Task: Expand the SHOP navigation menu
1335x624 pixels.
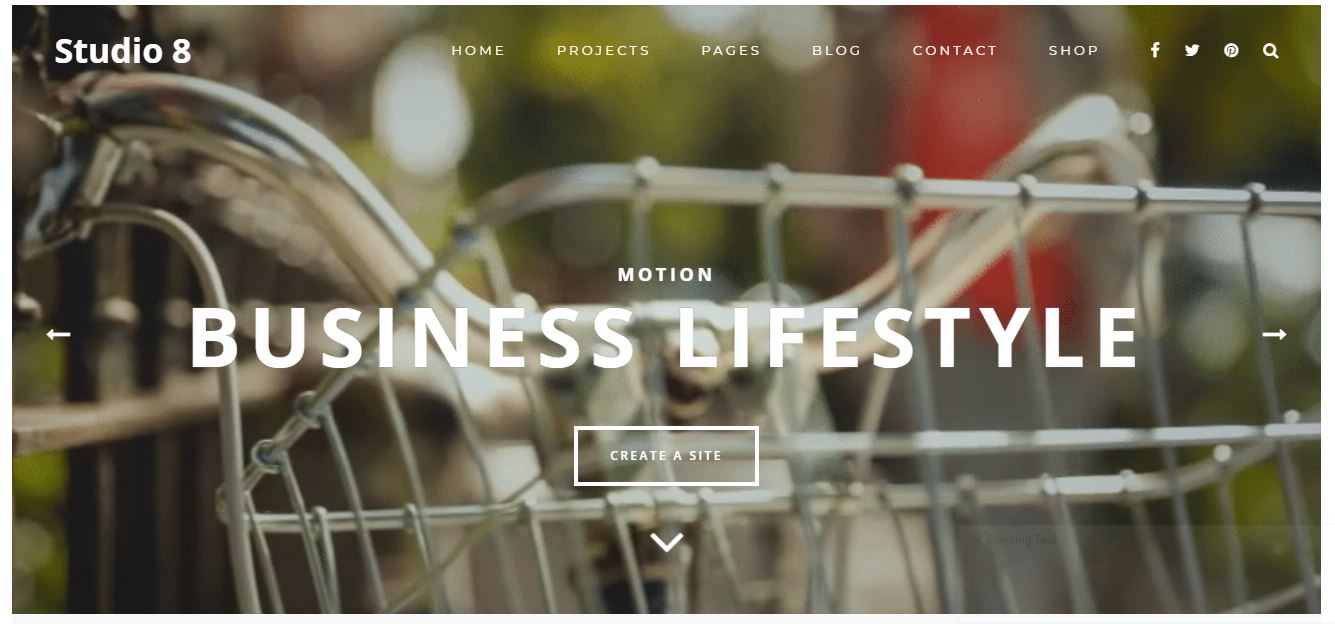Action: [1073, 50]
